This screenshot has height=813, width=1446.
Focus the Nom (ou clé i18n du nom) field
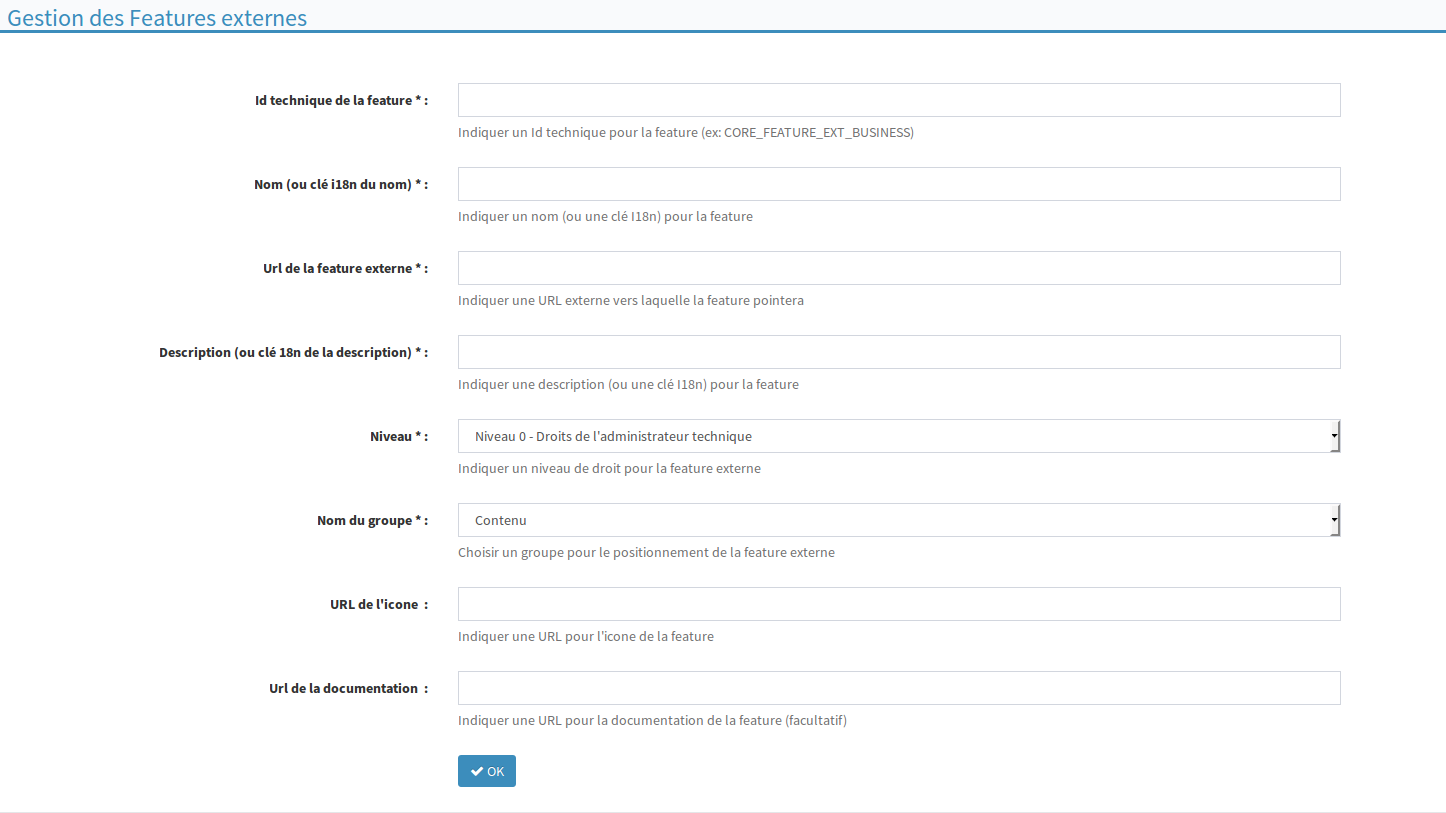coord(898,184)
